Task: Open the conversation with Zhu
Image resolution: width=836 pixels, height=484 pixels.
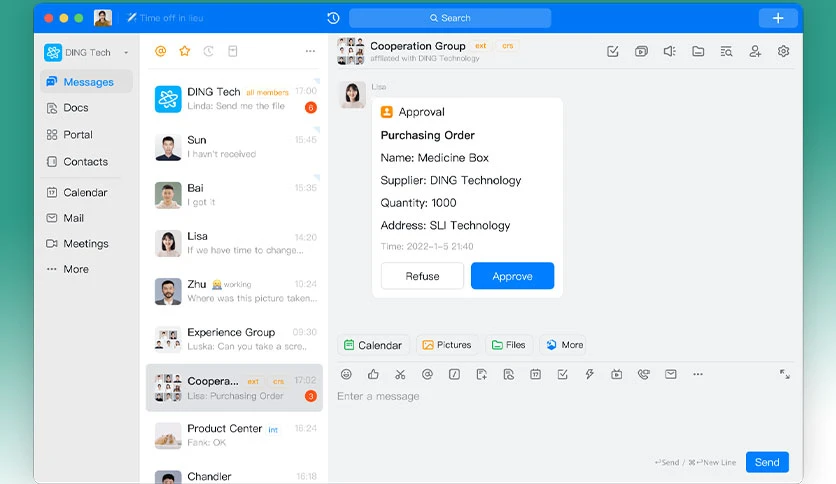Action: pos(234,291)
